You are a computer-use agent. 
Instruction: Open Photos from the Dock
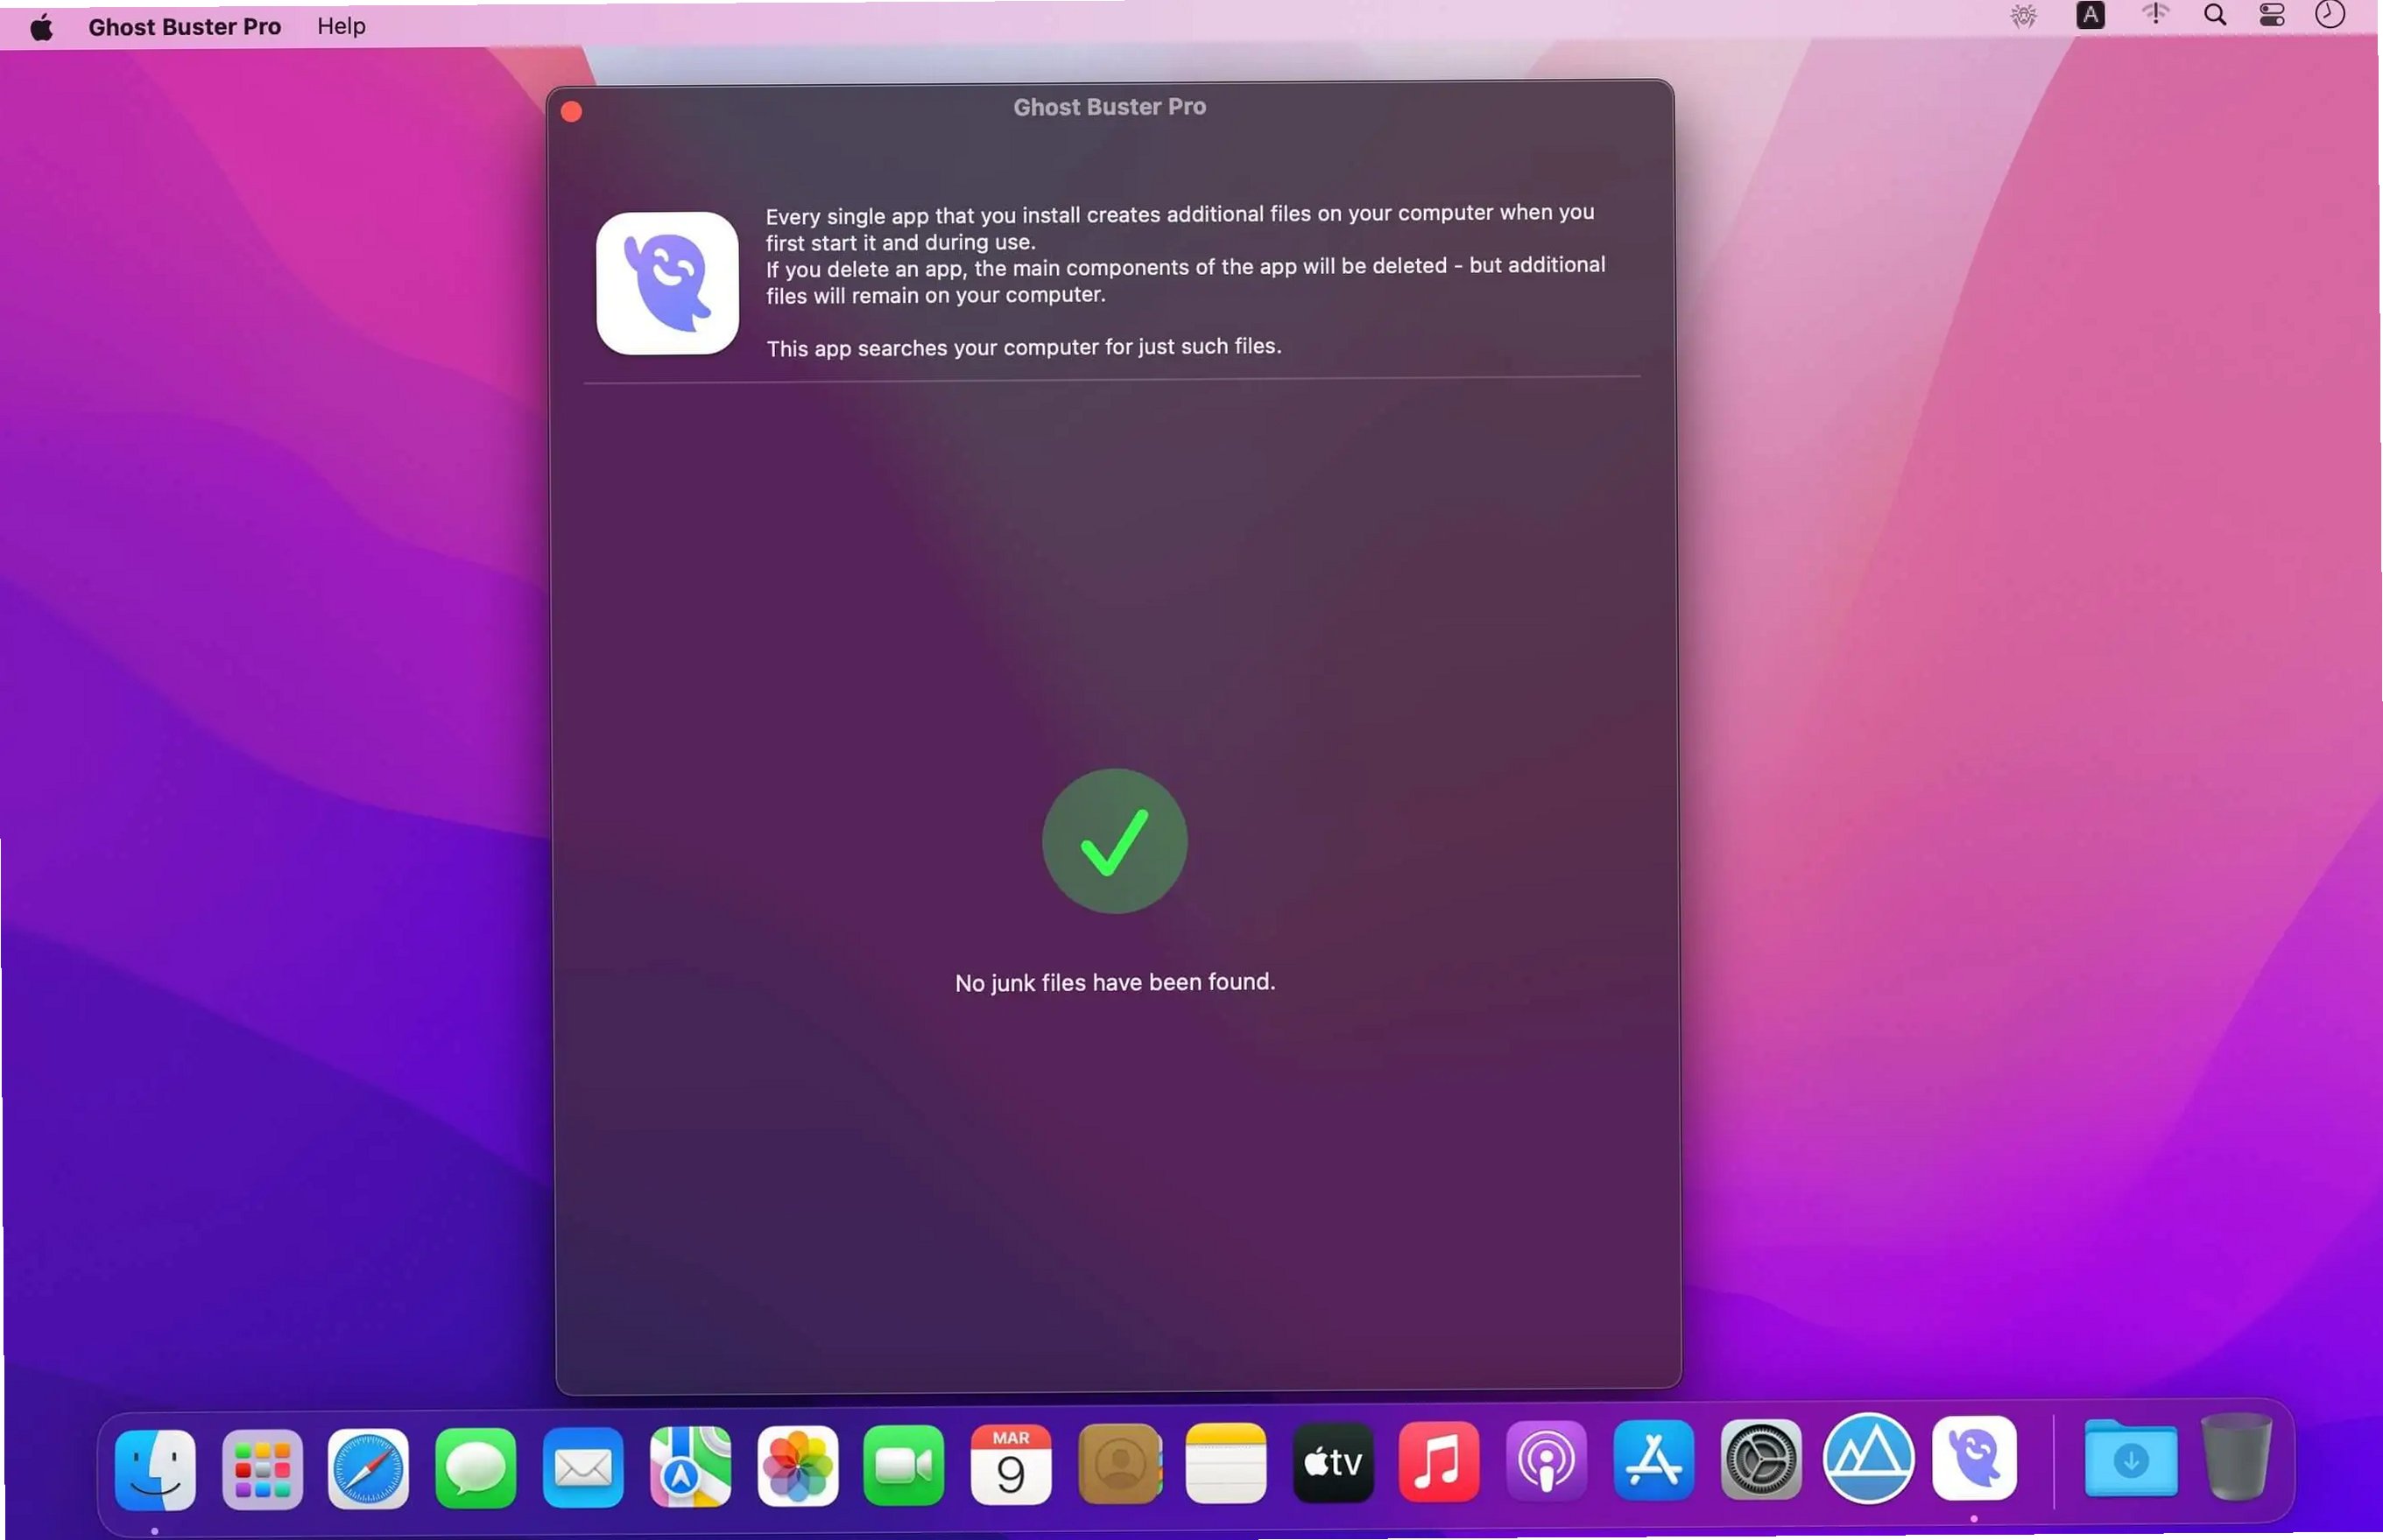pos(797,1466)
